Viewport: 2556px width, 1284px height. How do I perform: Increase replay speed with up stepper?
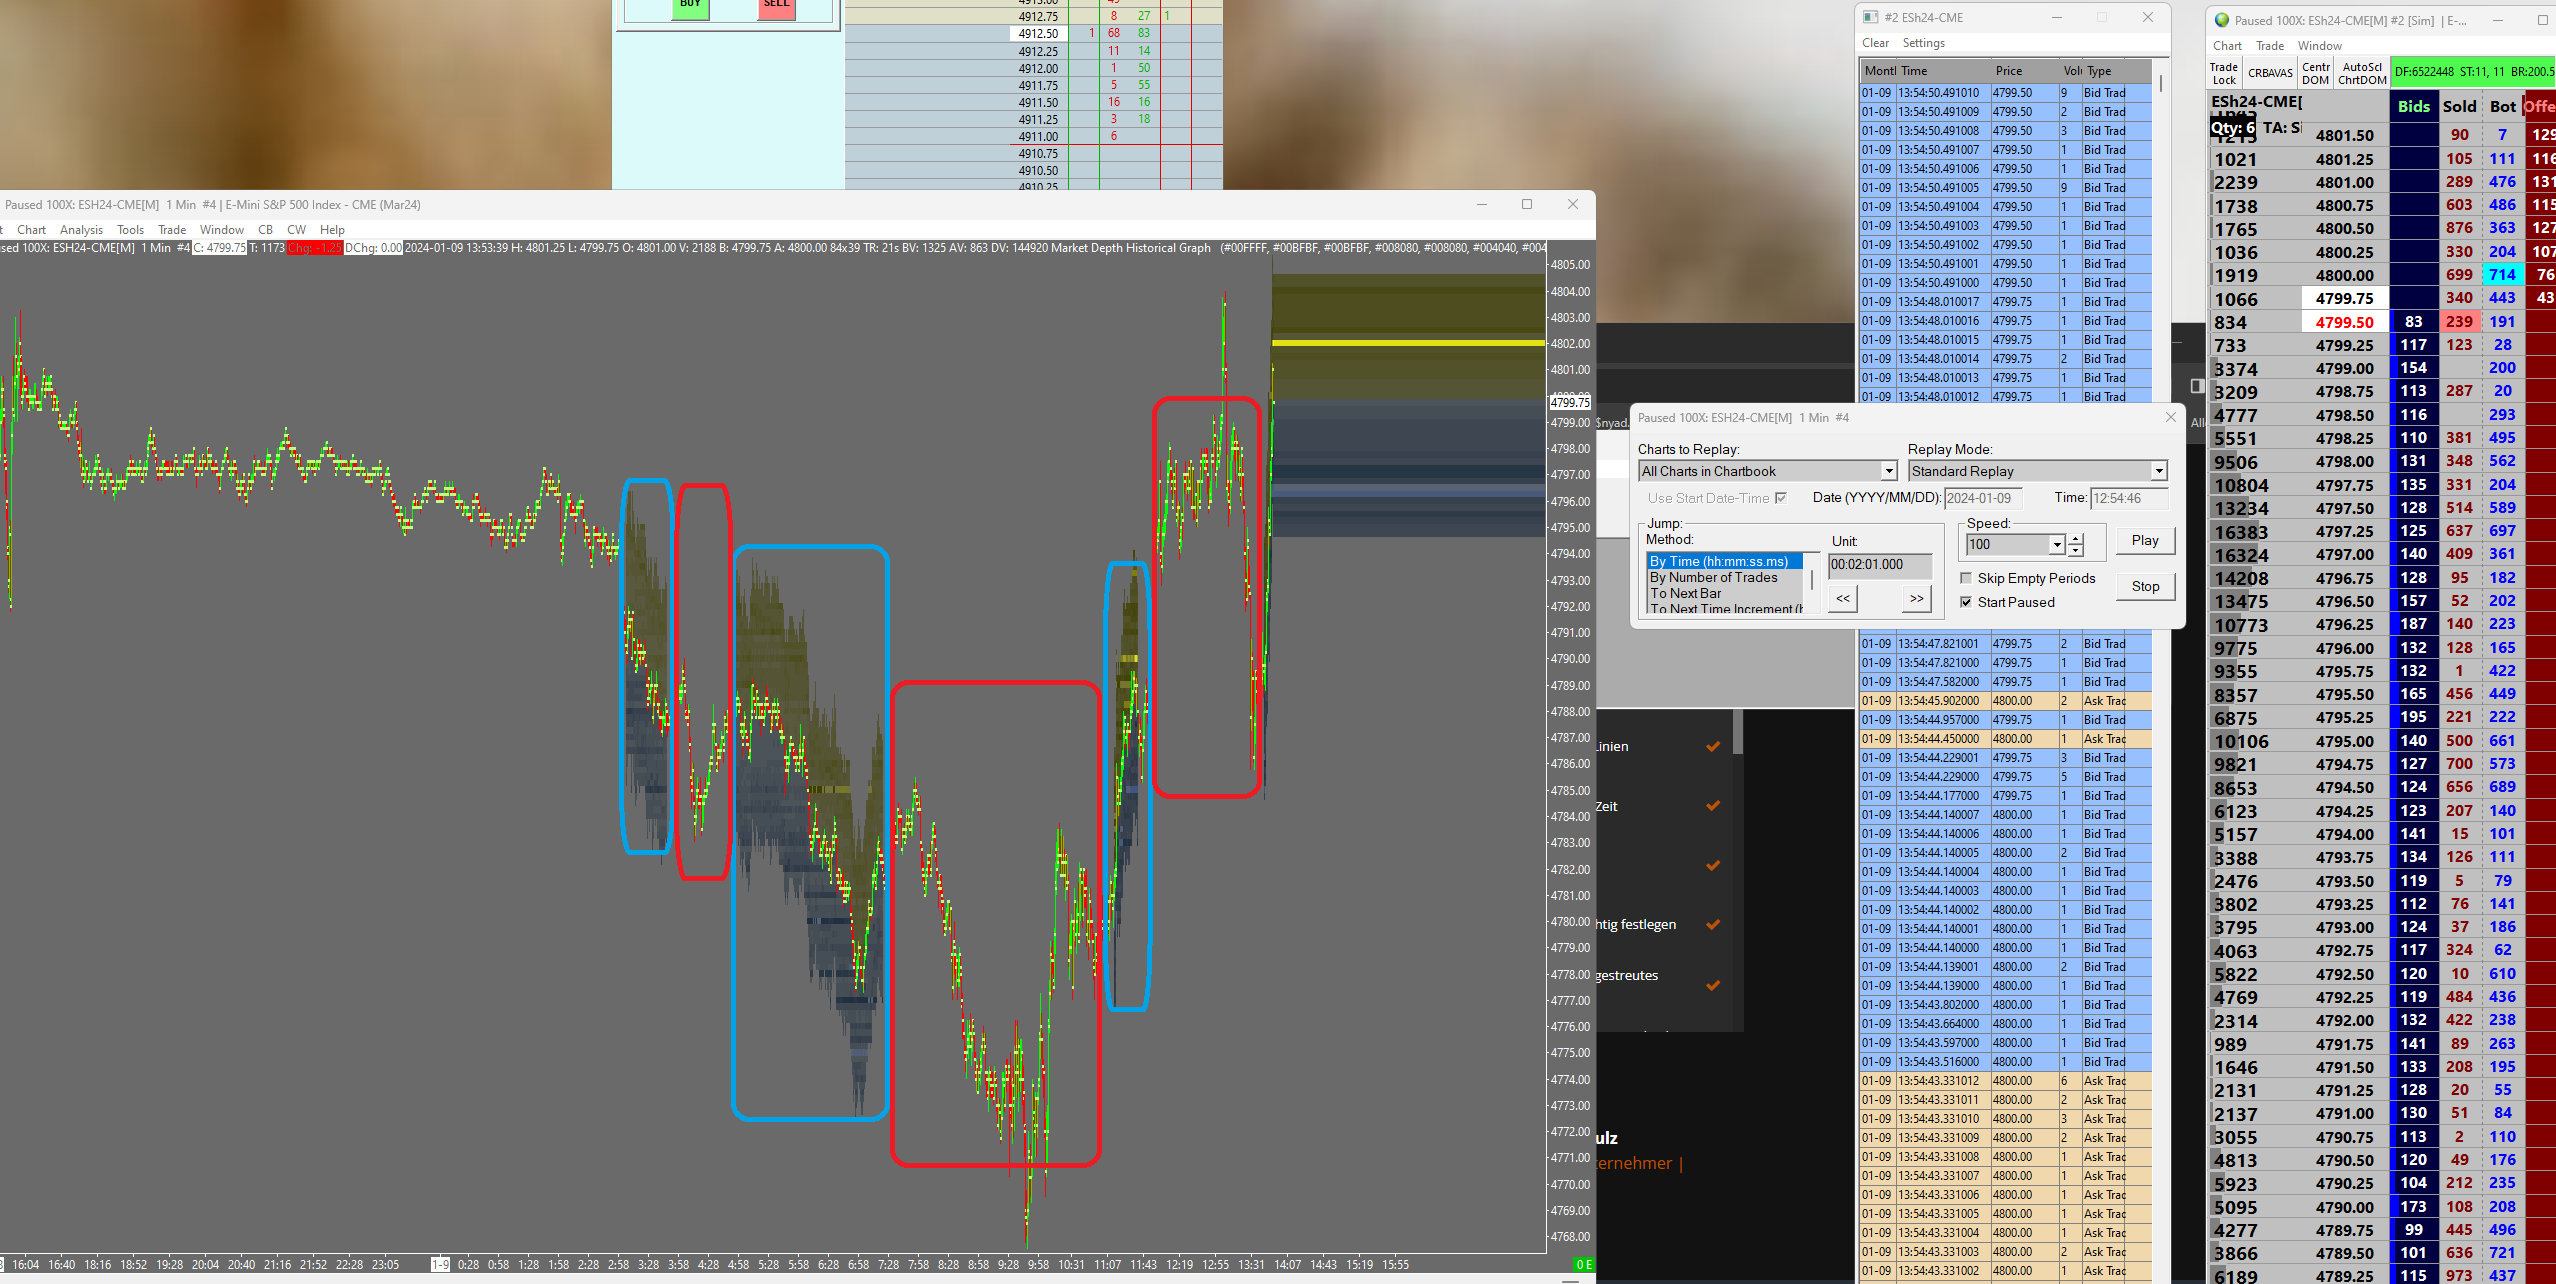(x=2076, y=539)
